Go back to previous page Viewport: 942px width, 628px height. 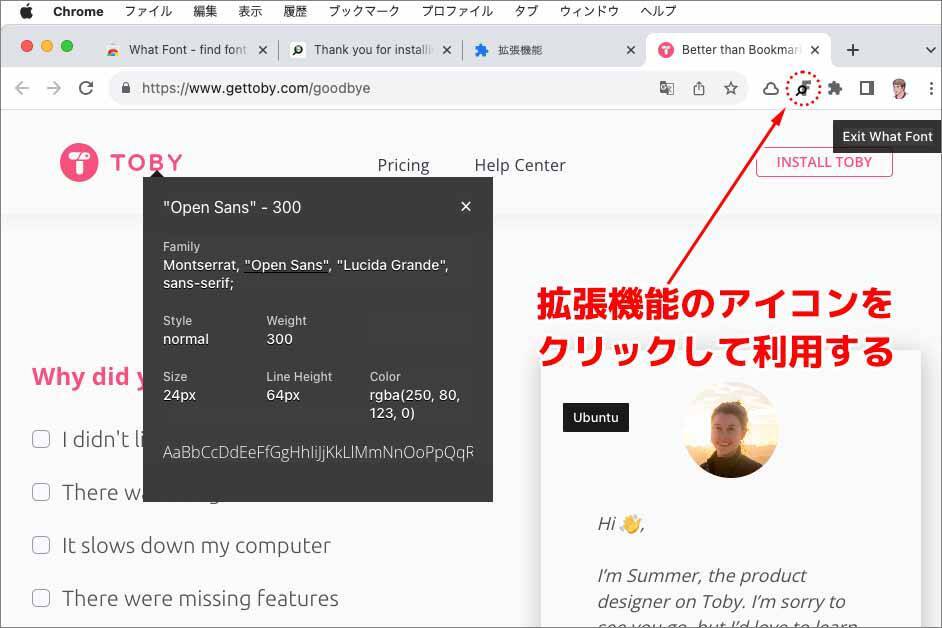pyautogui.click(x=22, y=88)
